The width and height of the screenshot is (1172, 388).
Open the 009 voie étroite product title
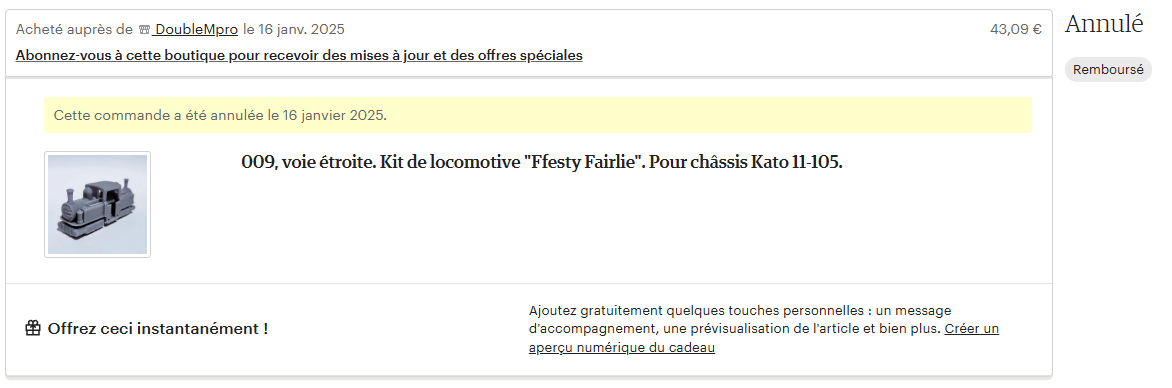pos(542,162)
